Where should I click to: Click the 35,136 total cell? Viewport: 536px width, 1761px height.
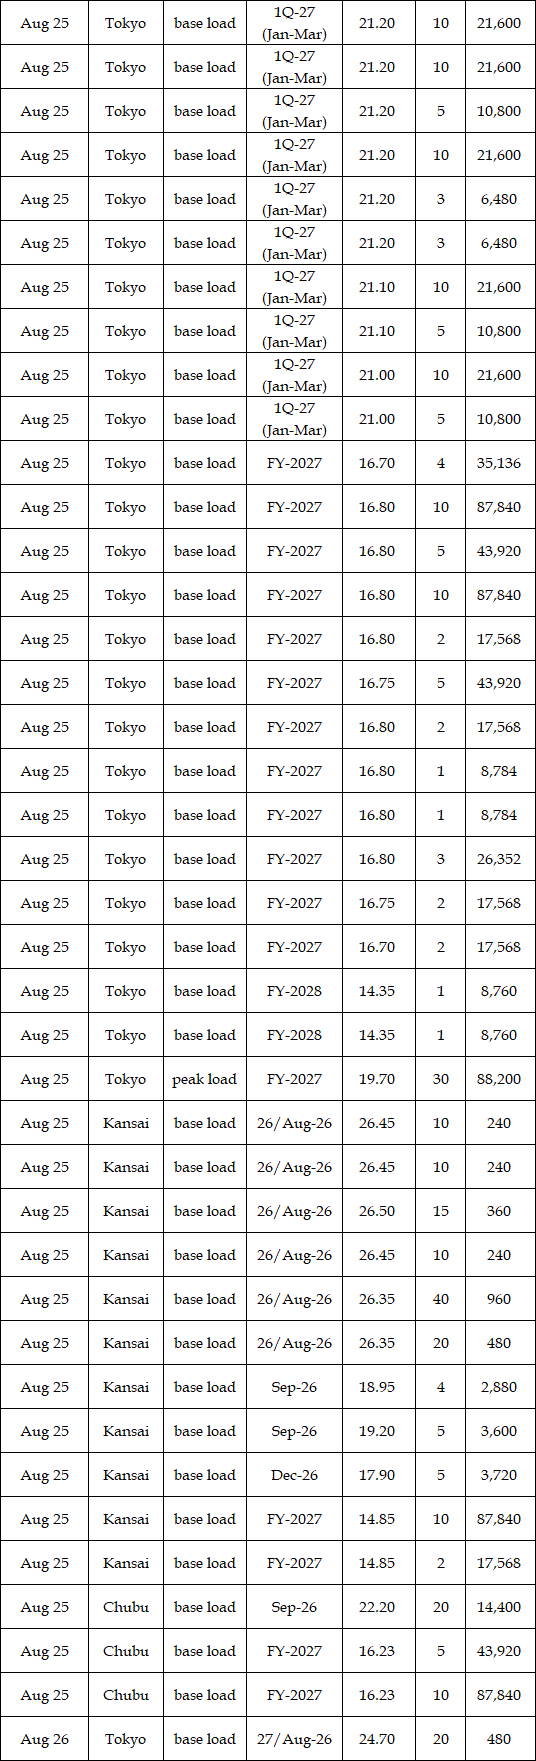pyautogui.click(x=499, y=463)
